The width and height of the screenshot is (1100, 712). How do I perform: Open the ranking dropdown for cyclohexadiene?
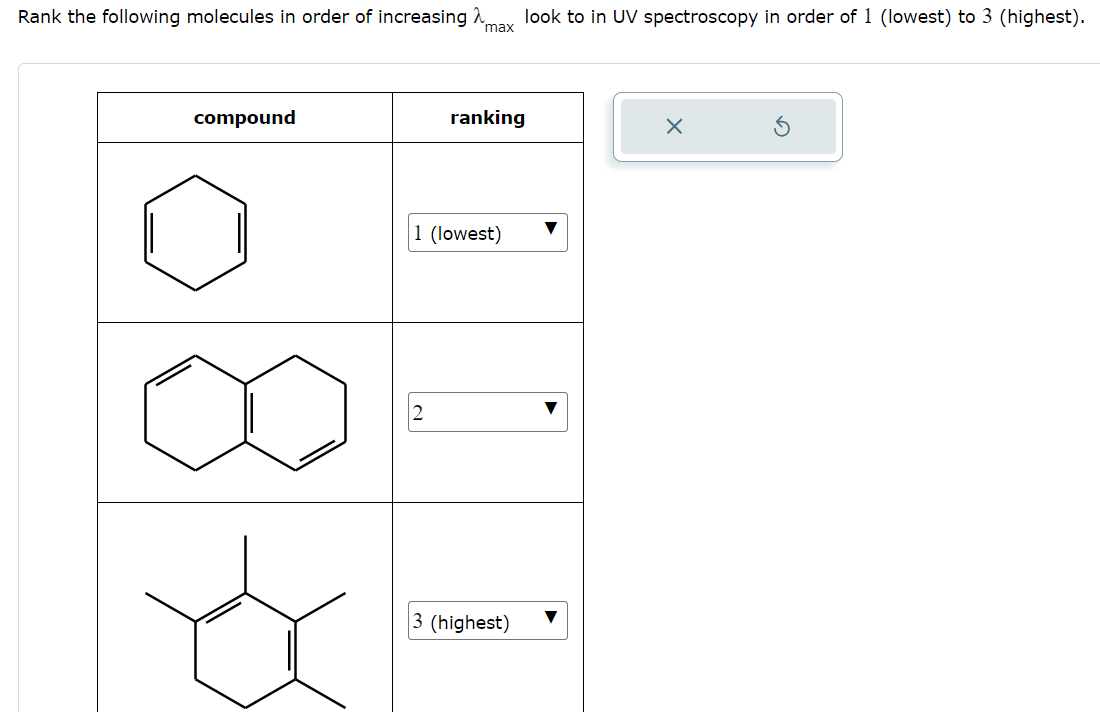(x=487, y=232)
